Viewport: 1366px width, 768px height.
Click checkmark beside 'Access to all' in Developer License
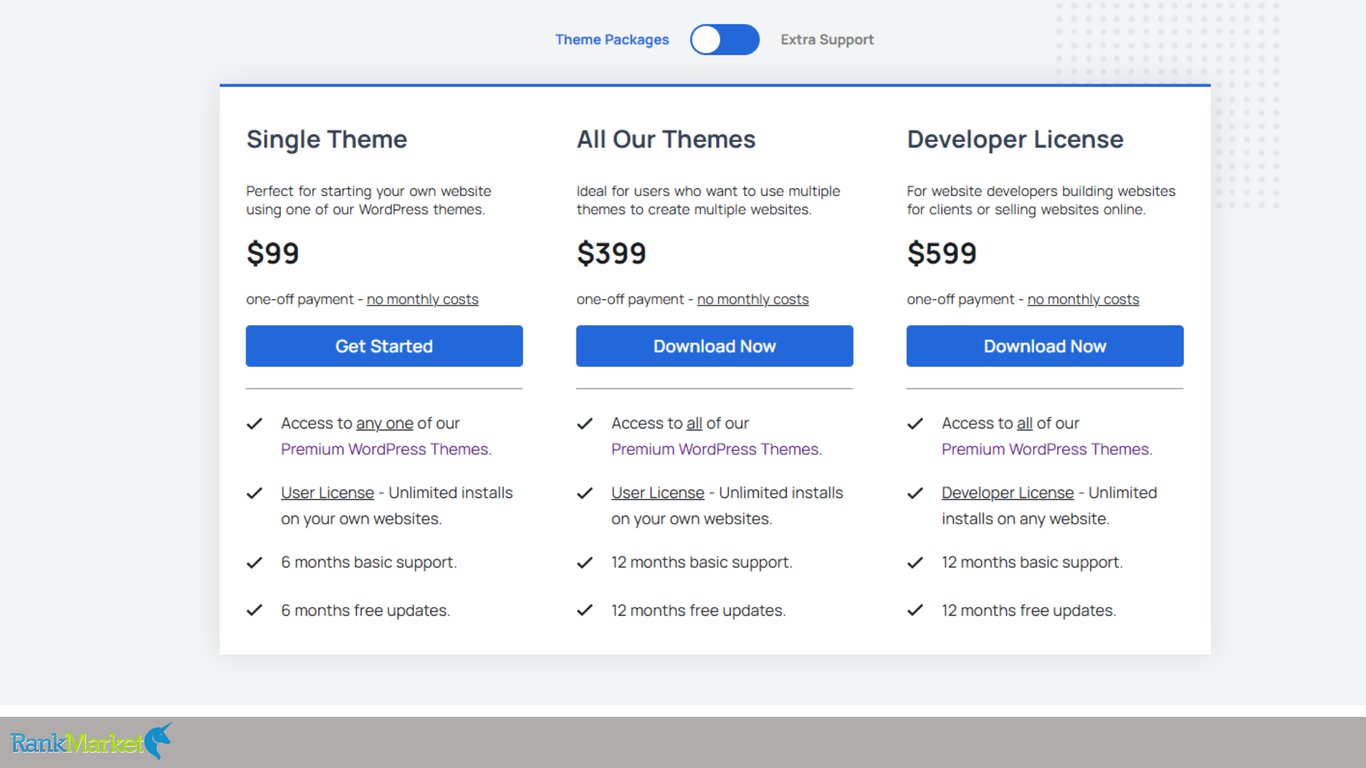coord(915,423)
